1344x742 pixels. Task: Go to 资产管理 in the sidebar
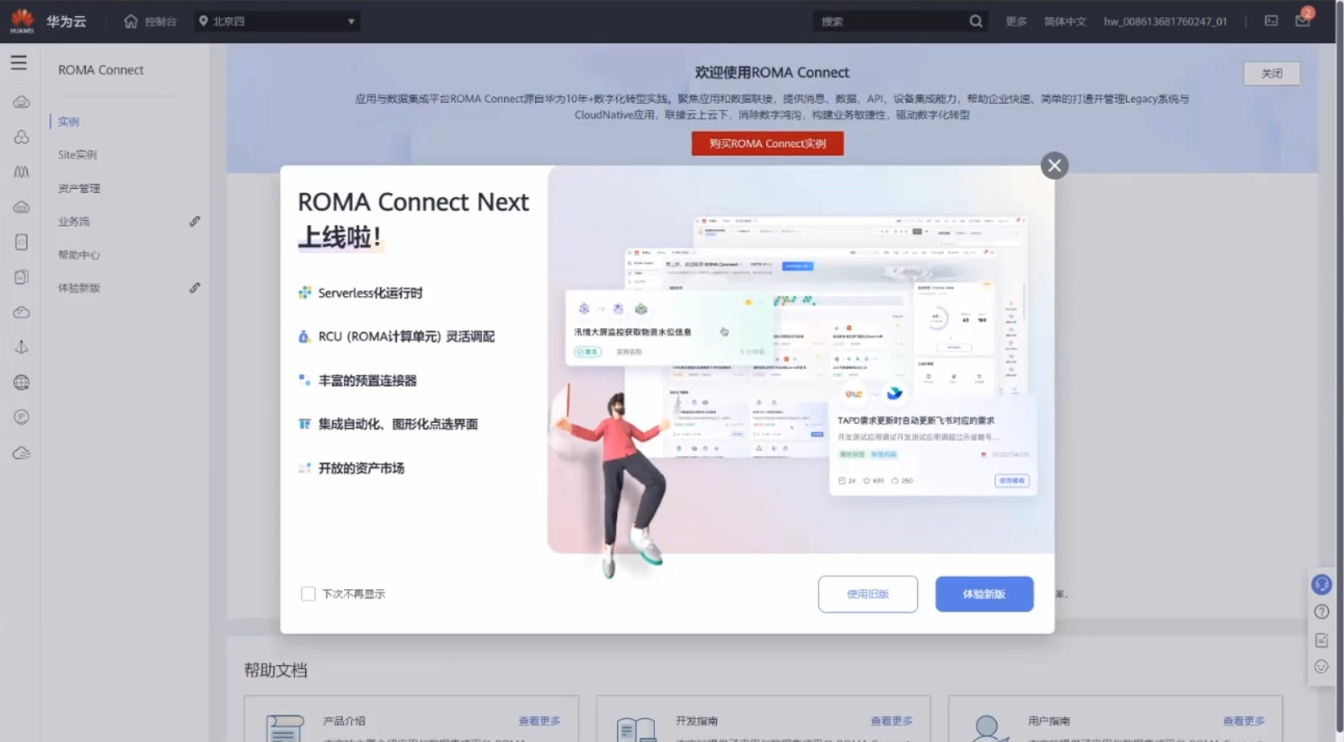[79, 188]
